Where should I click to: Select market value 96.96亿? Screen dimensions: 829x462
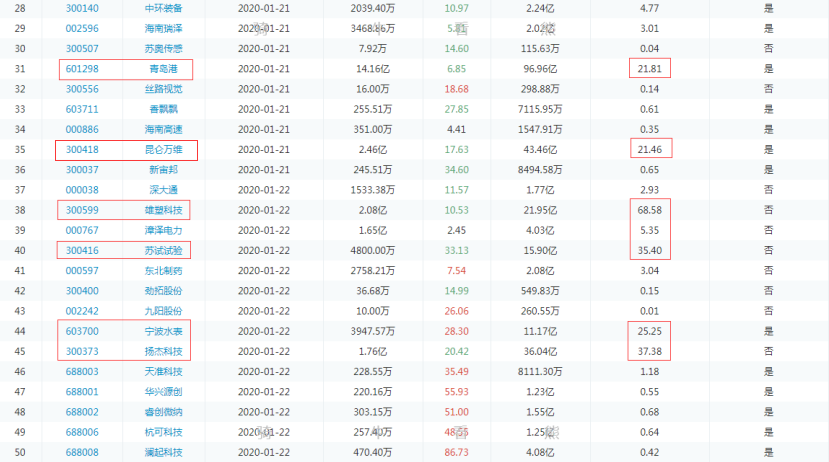click(x=540, y=69)
